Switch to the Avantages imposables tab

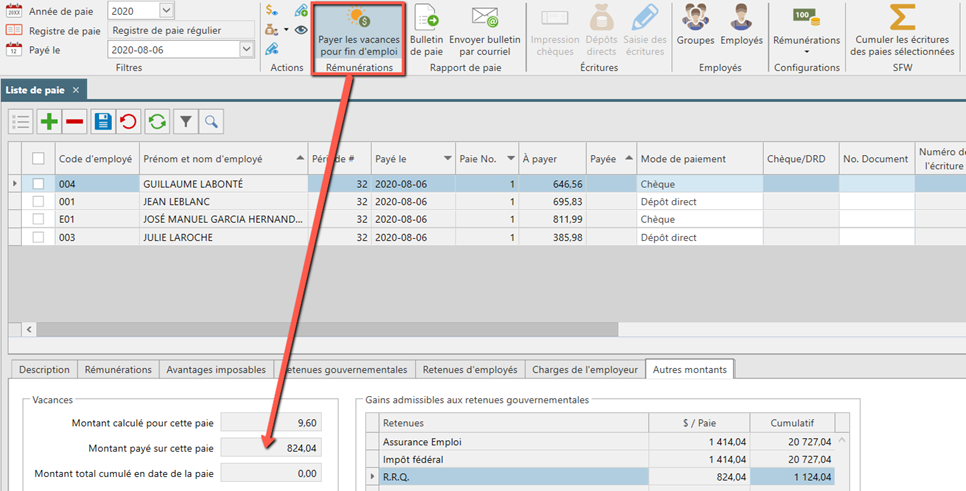click(216, 370)
